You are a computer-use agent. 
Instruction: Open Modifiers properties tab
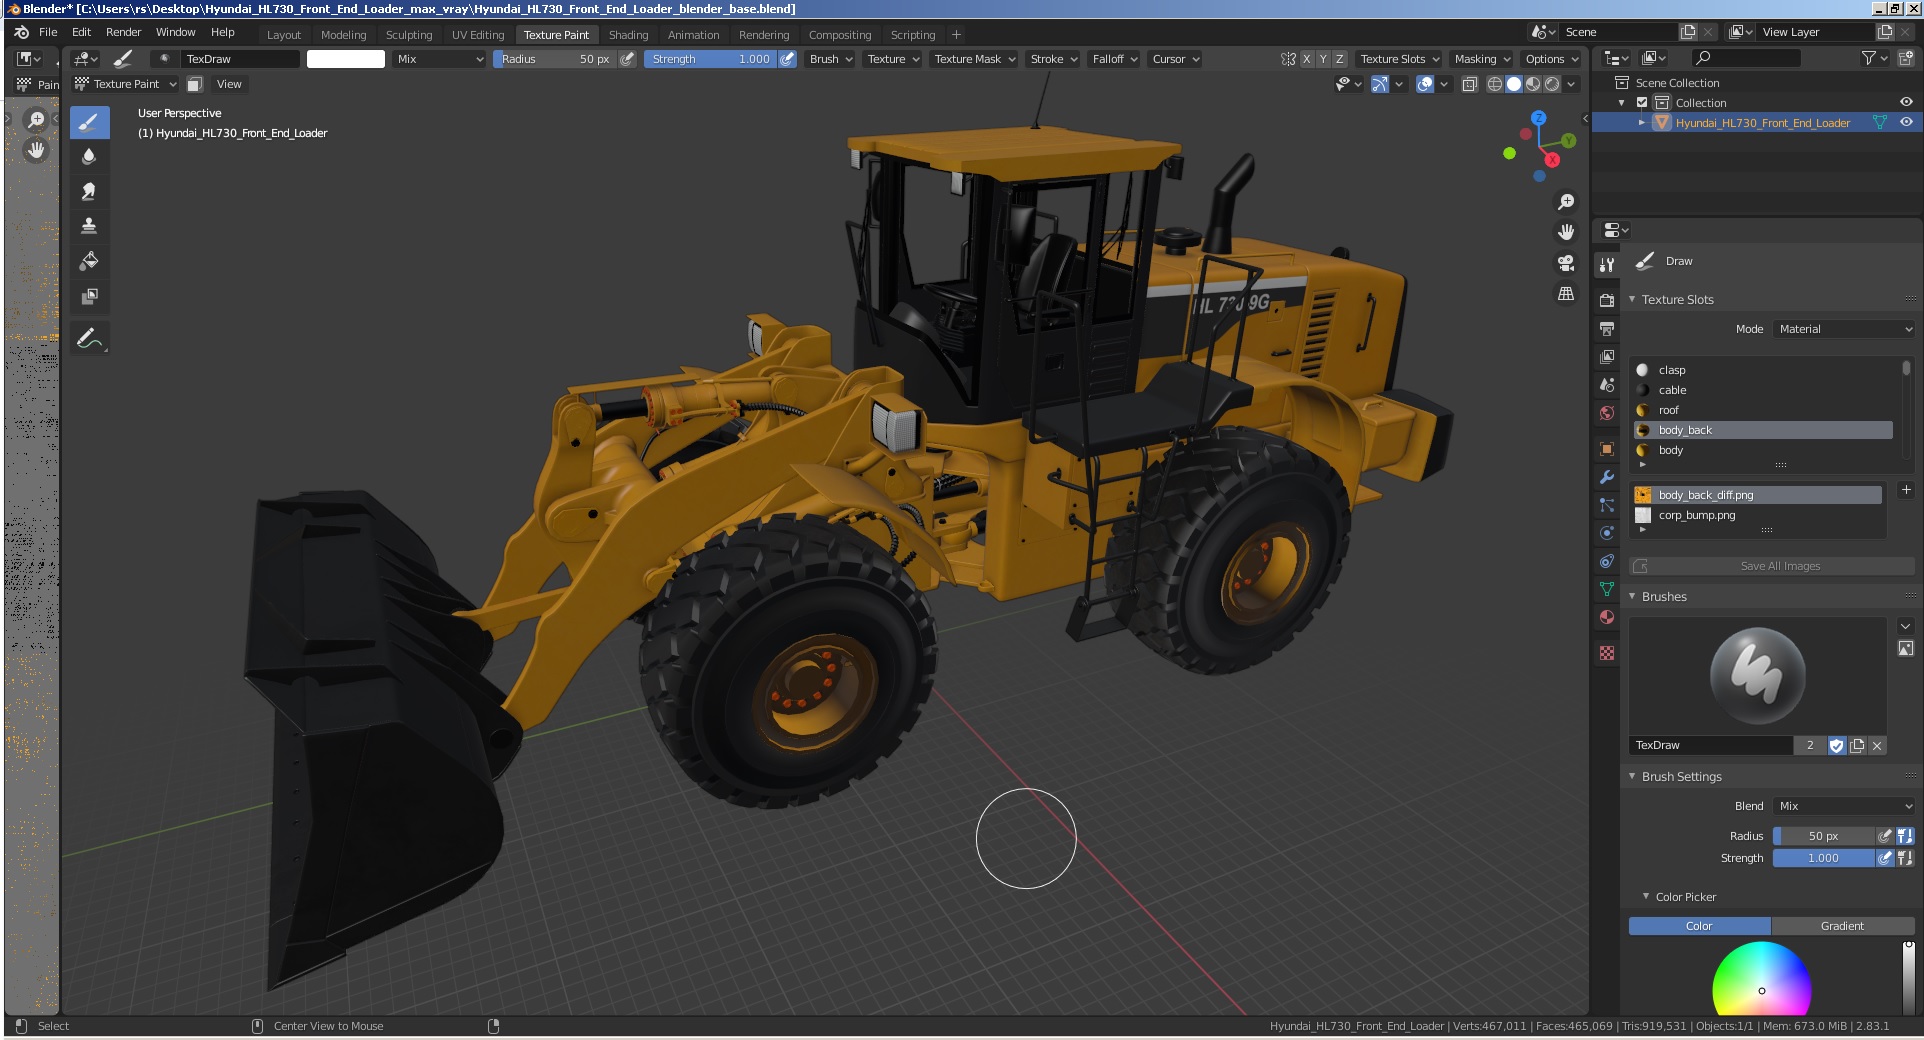tap(1607, 477)
